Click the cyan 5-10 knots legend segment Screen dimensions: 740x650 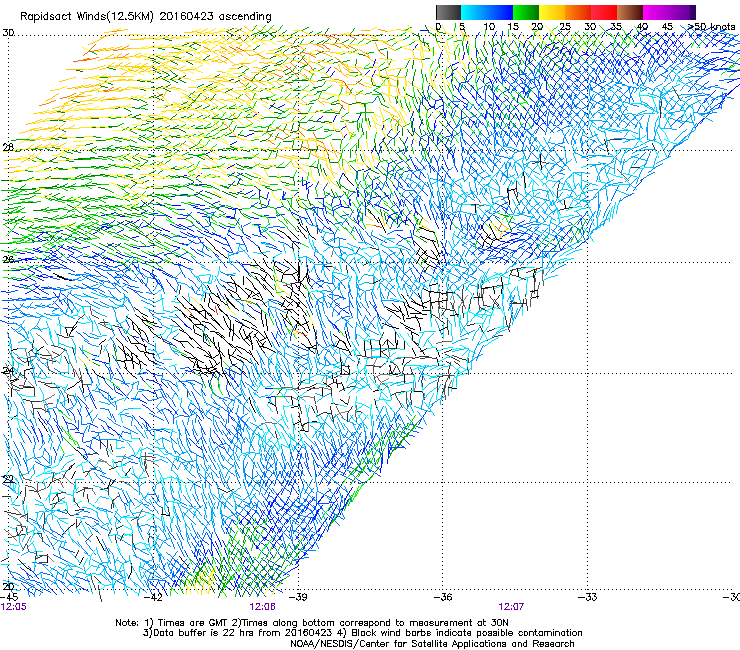[x=473, y=12]
